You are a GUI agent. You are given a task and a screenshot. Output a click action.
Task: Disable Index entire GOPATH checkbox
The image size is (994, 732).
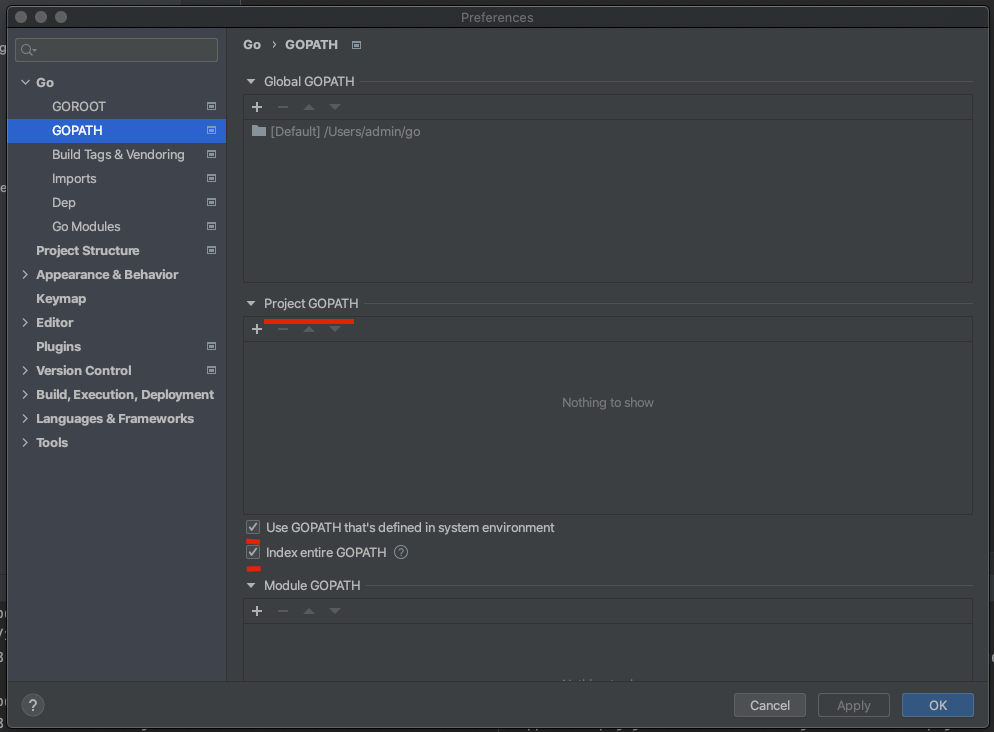click(253, 552)
